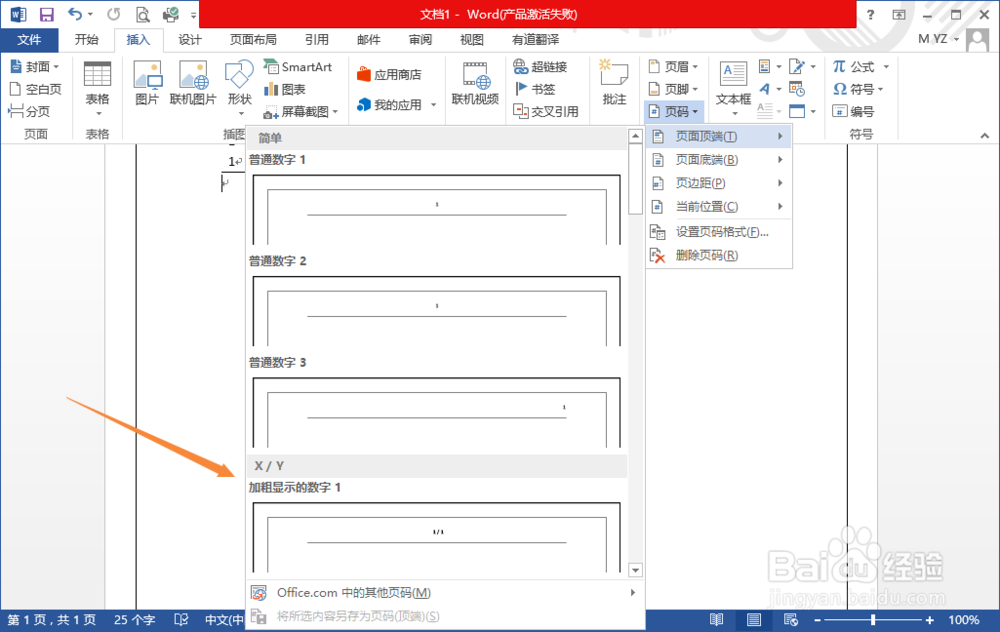Insert a cover page (封面)
1000x632 pixels.
(x=36, y=66)
